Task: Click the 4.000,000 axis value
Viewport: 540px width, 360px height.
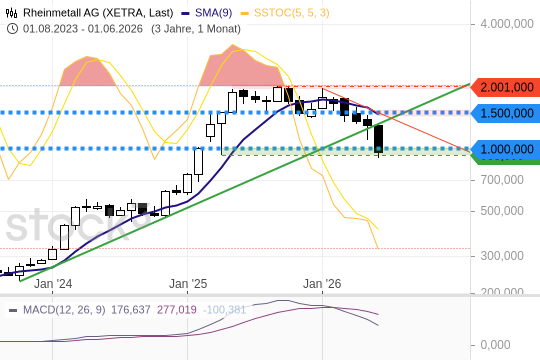Action: [x=507, y=24]
